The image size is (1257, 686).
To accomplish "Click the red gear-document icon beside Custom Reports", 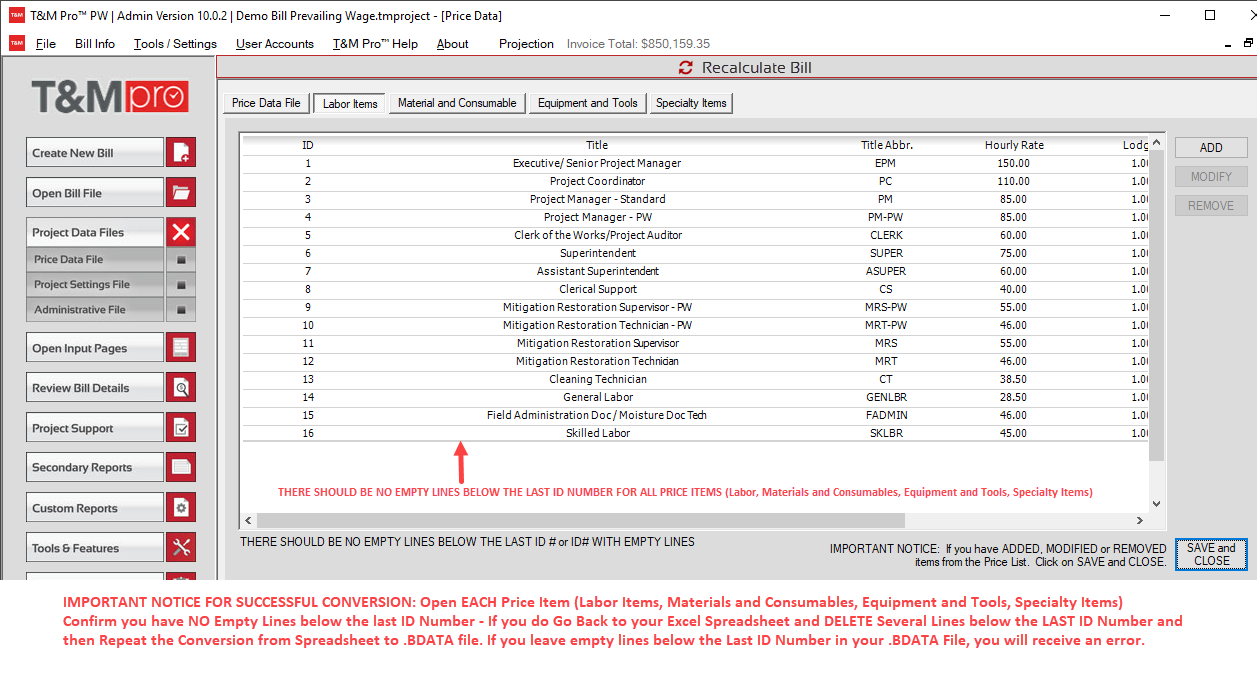I will (181, 508).
